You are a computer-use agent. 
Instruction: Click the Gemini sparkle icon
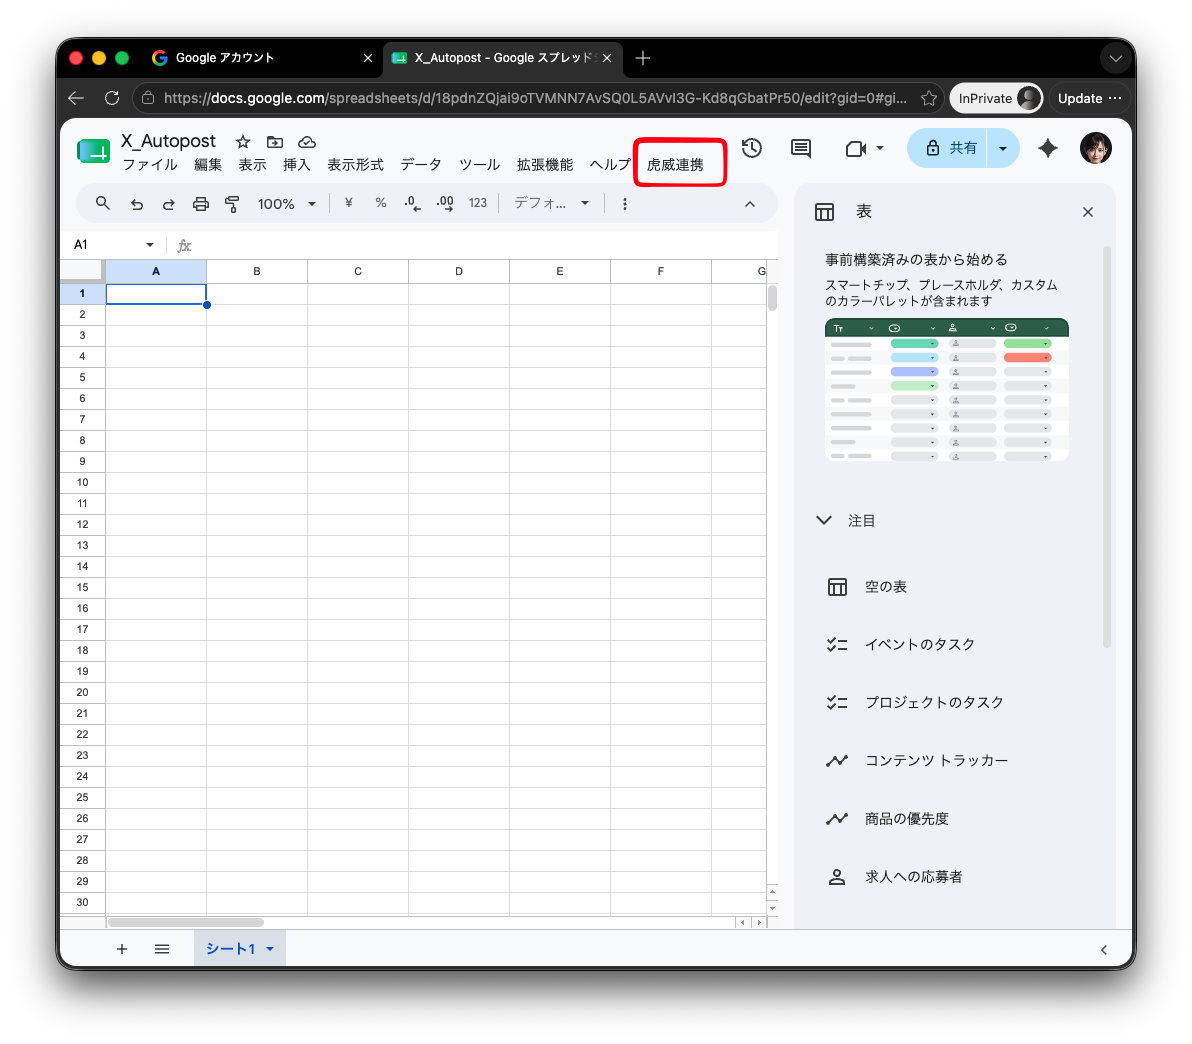pos(1048,148)
